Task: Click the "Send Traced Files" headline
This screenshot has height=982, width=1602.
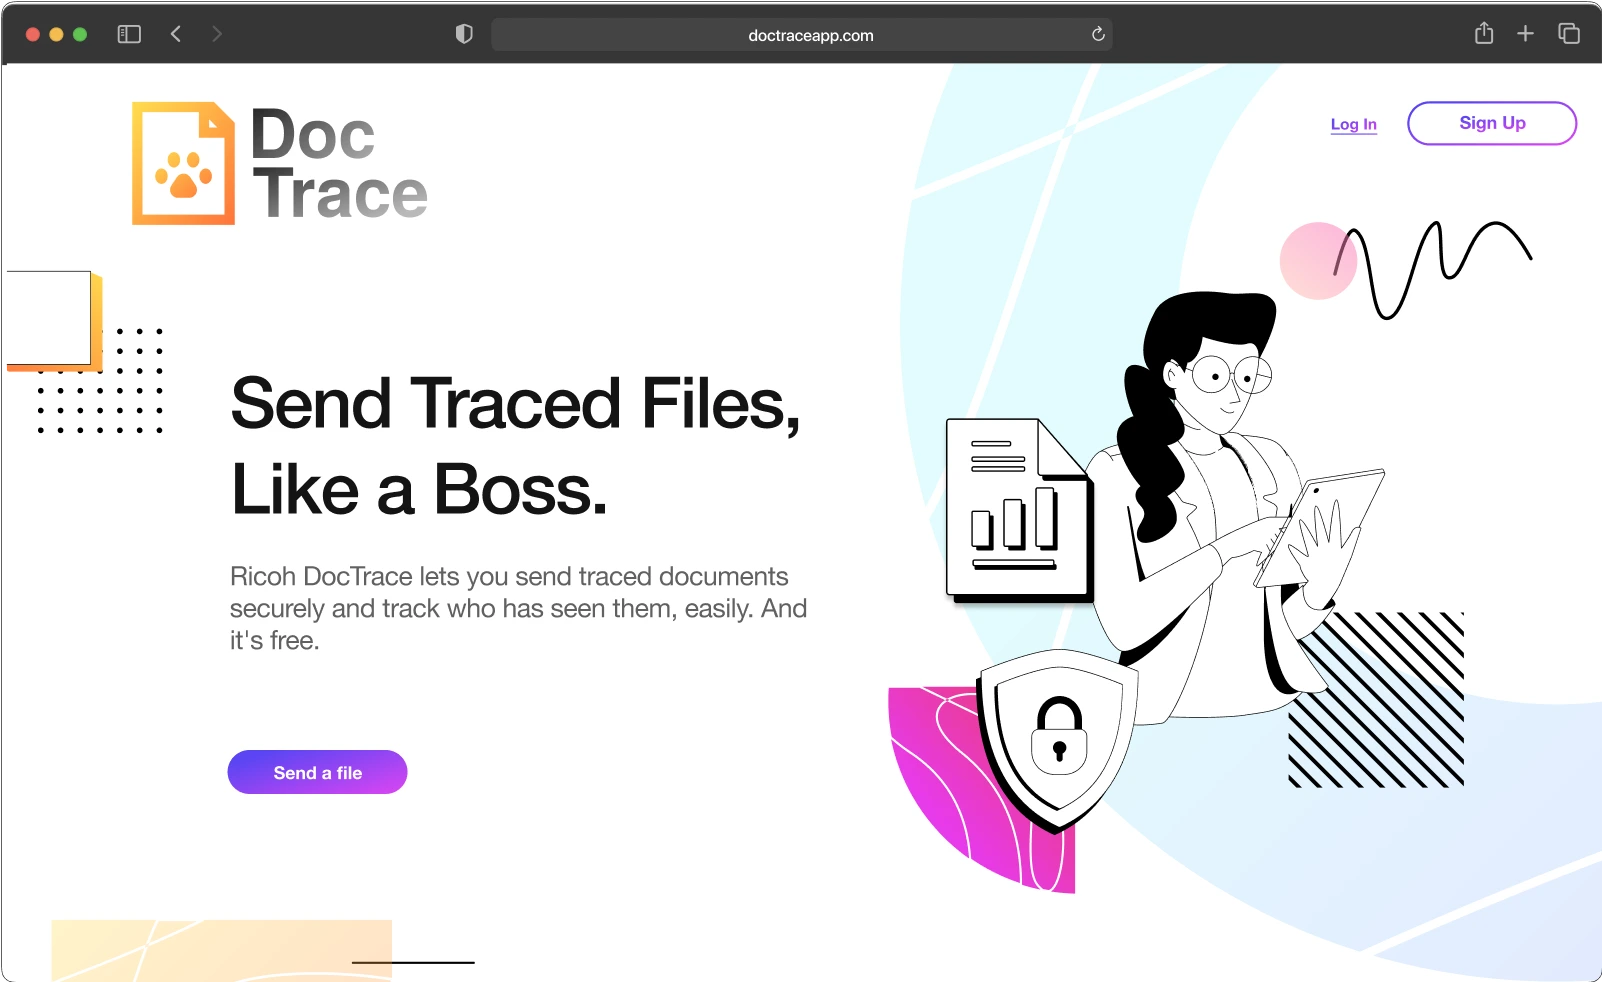Action: [515, 403]
